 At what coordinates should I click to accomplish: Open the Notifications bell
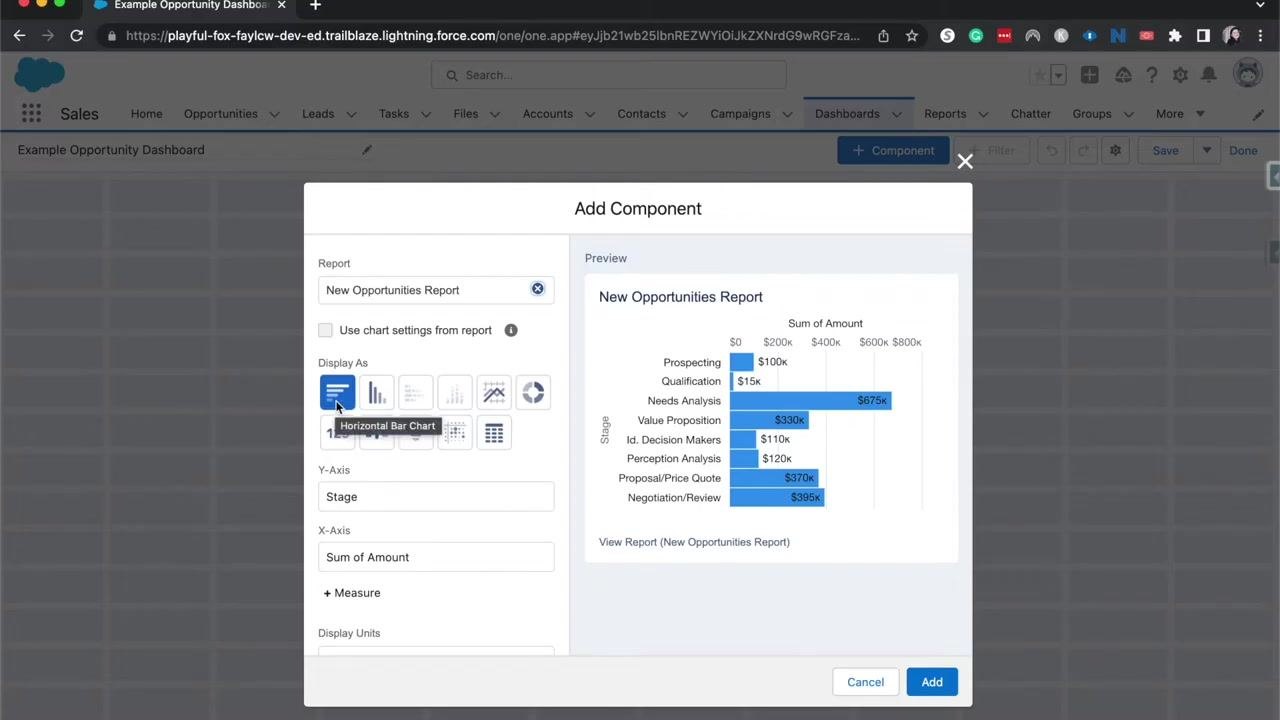(1209, 75)
